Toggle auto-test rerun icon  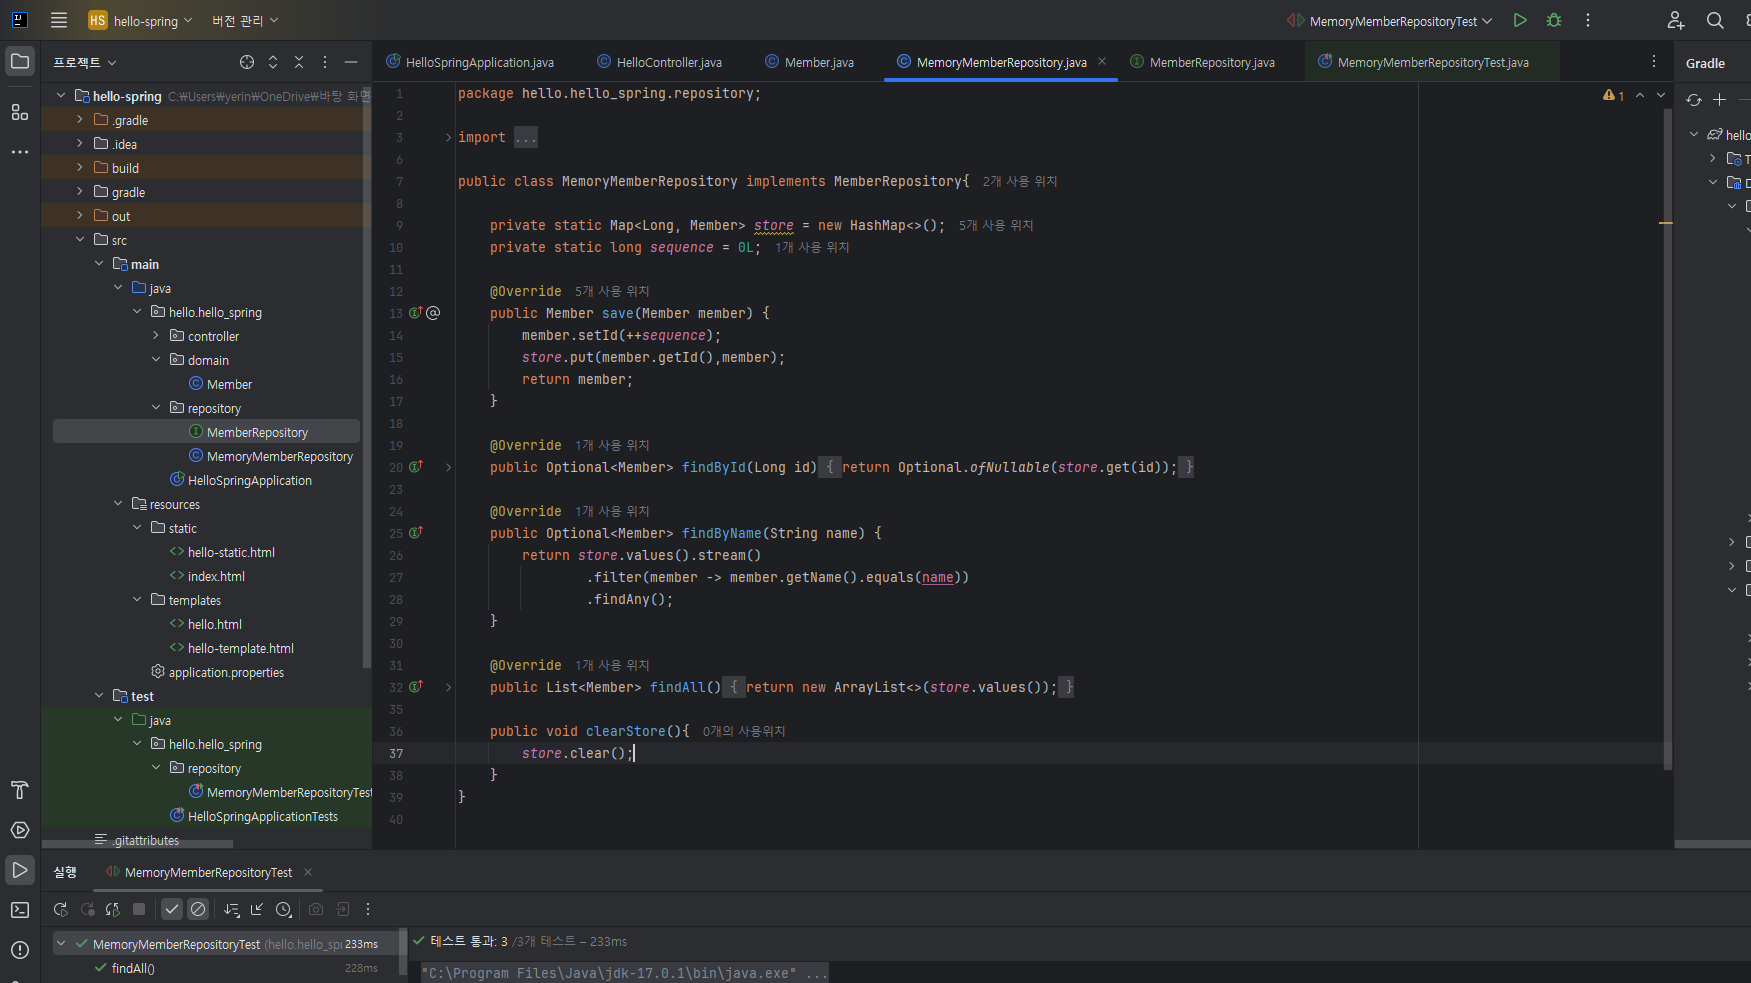[x=113, y=909]
